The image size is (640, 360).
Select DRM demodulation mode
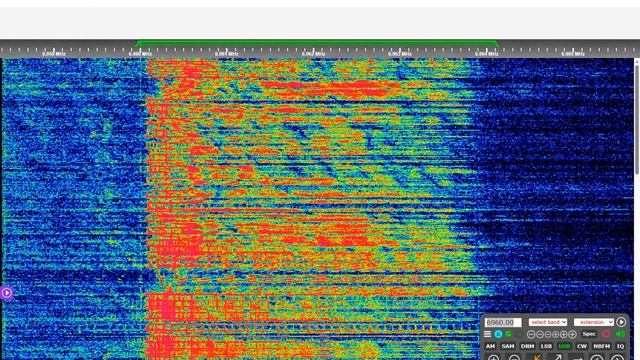527,346
